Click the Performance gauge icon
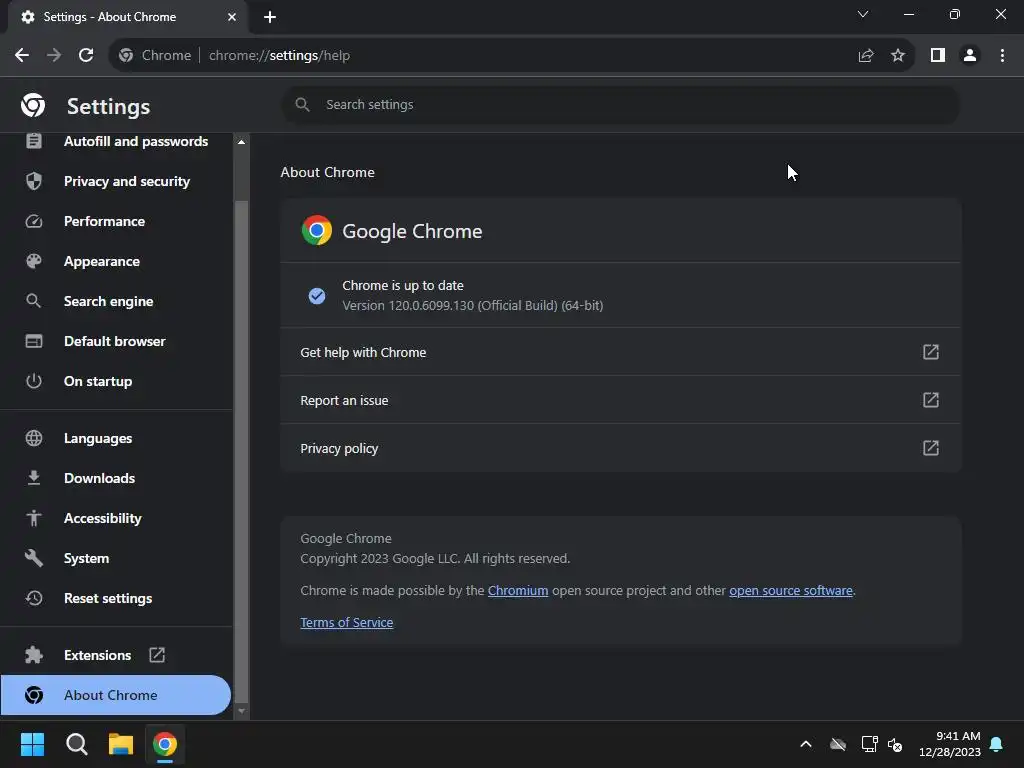The image size is (1024, 768). (x=34, y=221)
